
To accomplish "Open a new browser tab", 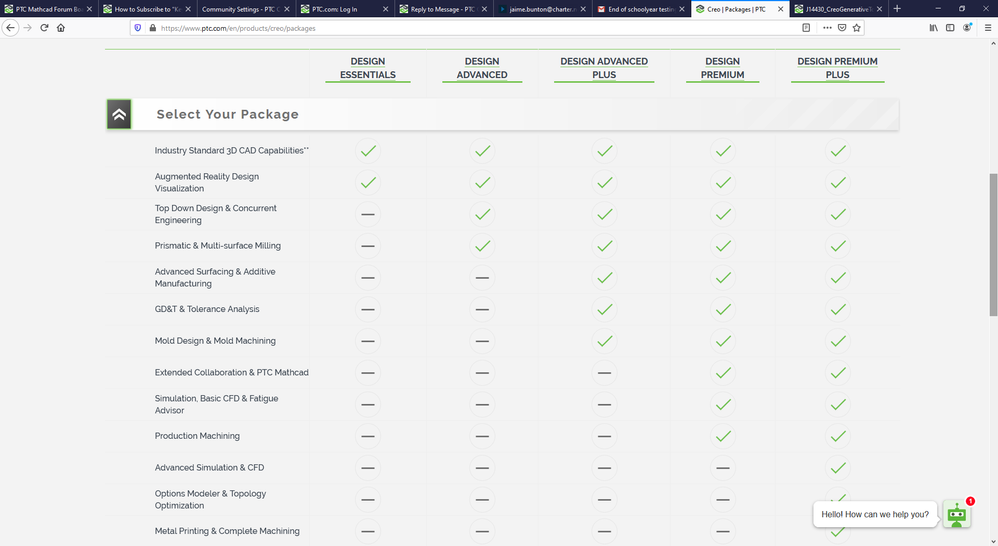I will (x=897, y=9).
